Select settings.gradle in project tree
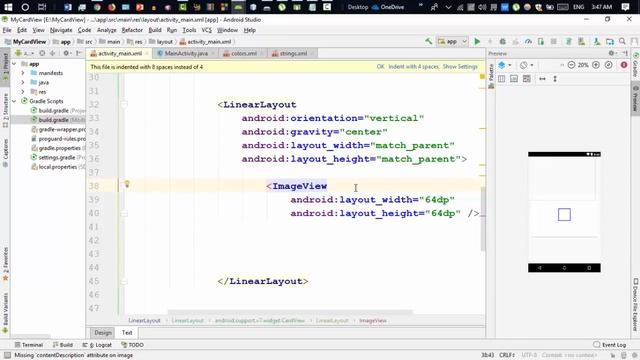640x360 pixels. pyautogui.click(x=57, y=158)
